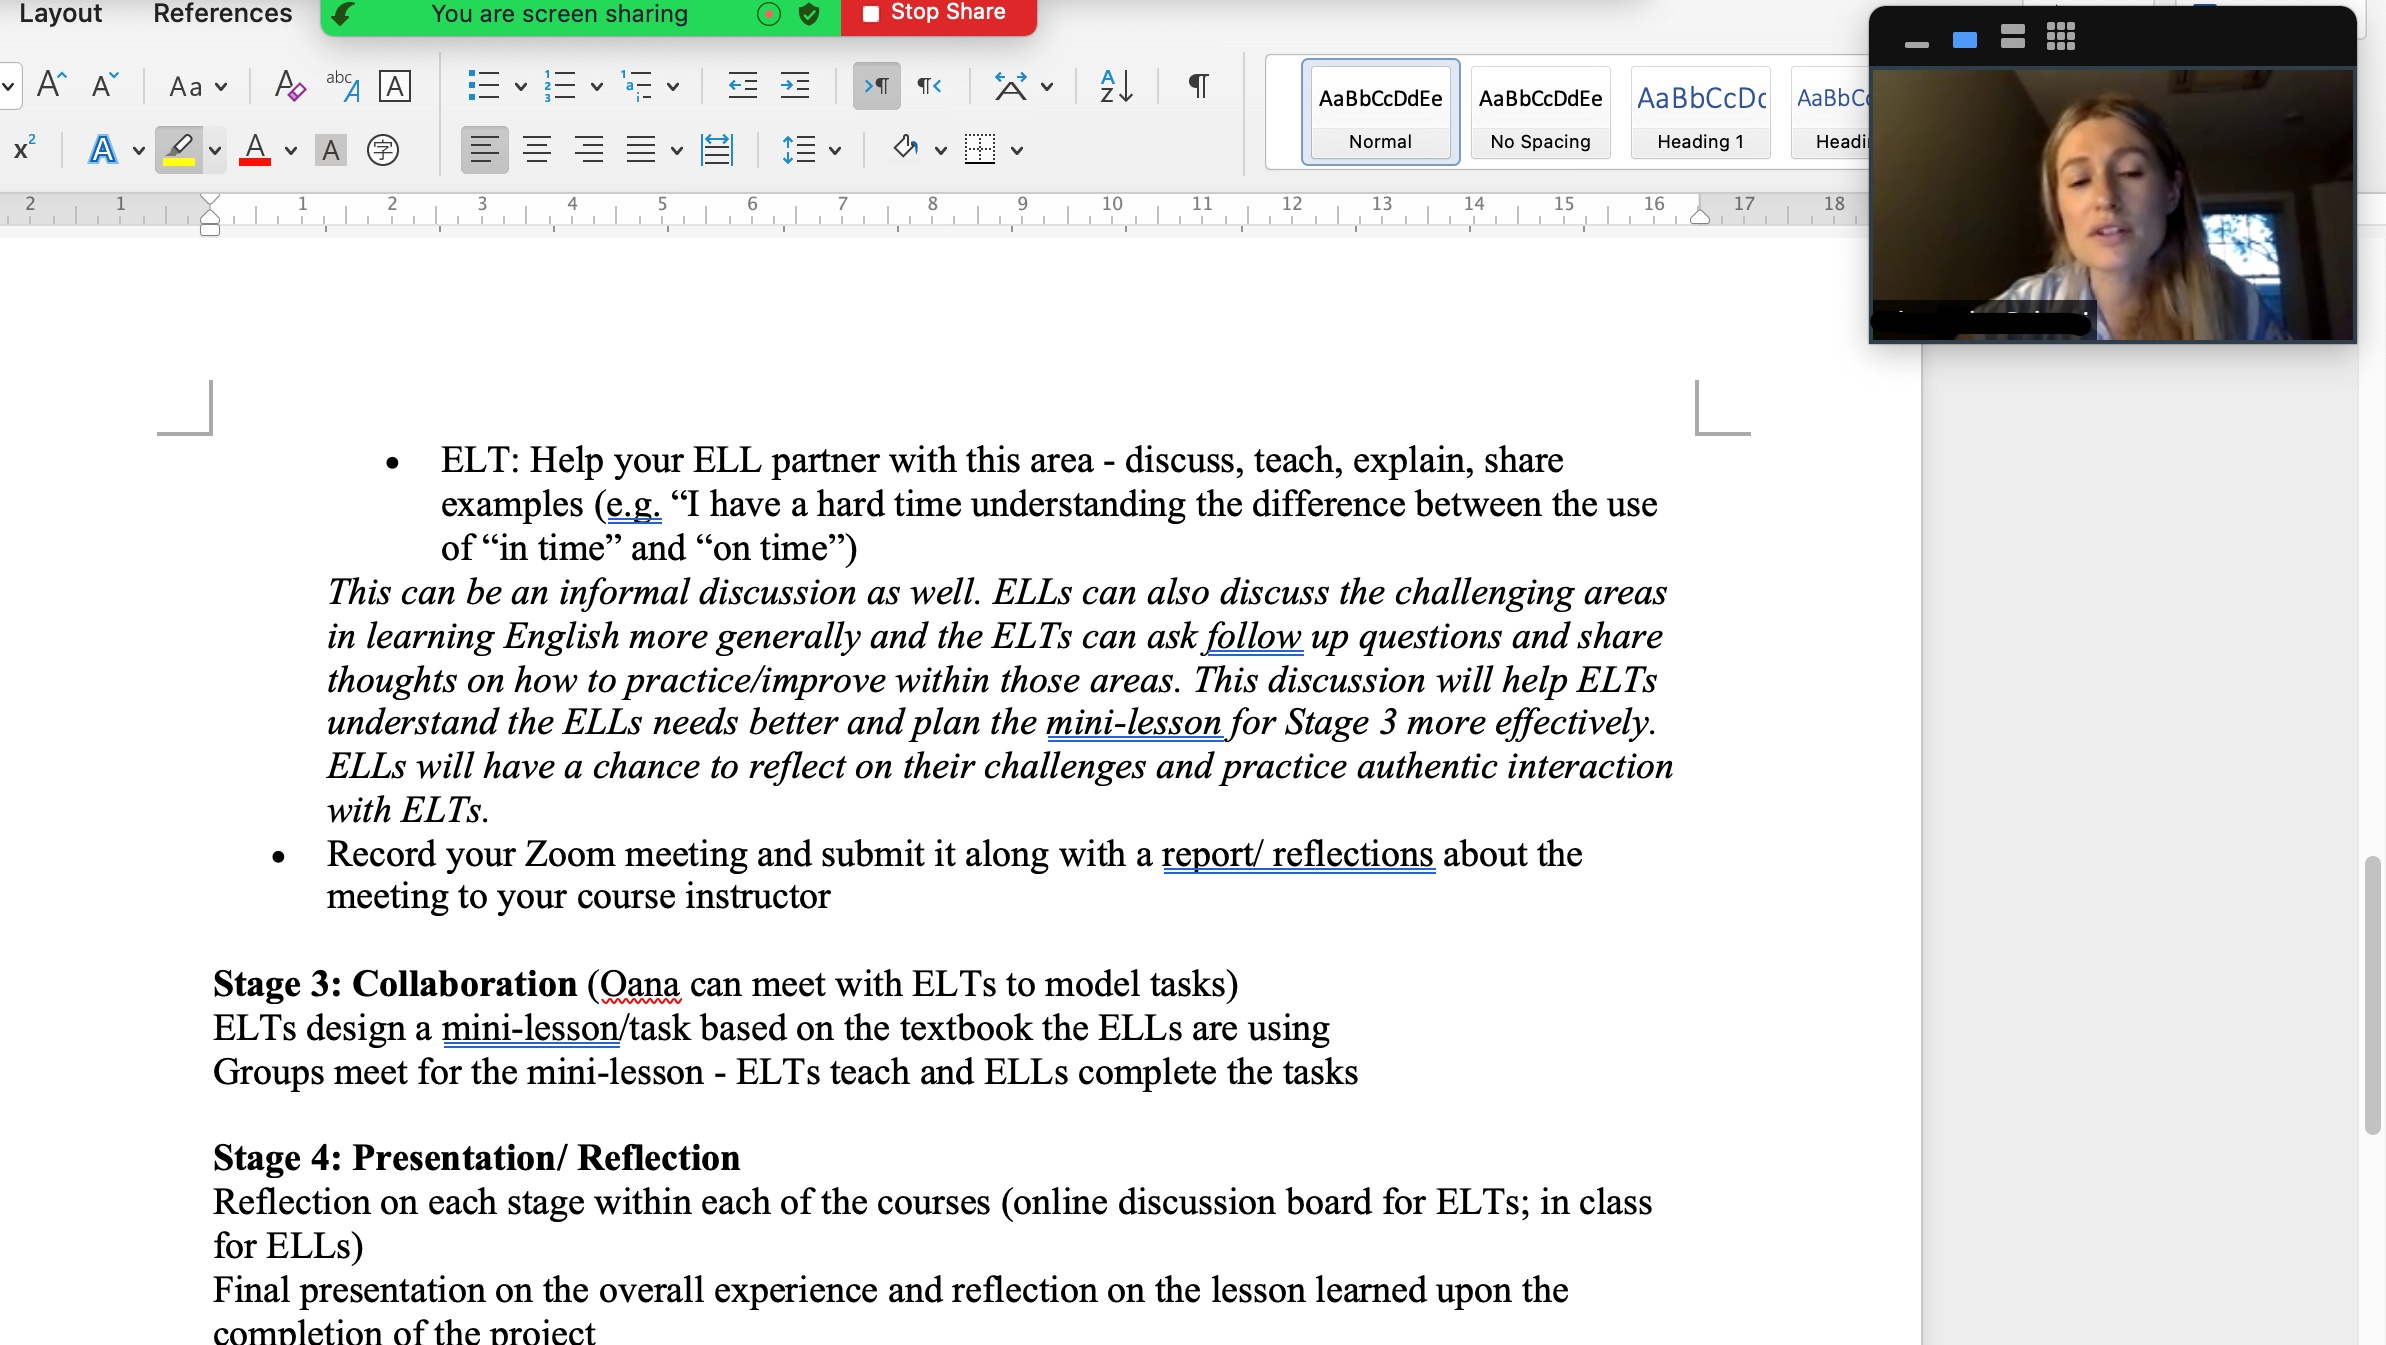Decrease font size with the smaller A icon
The height and width of the screenshot is (1345, 2386).
(x=105, y=85)
